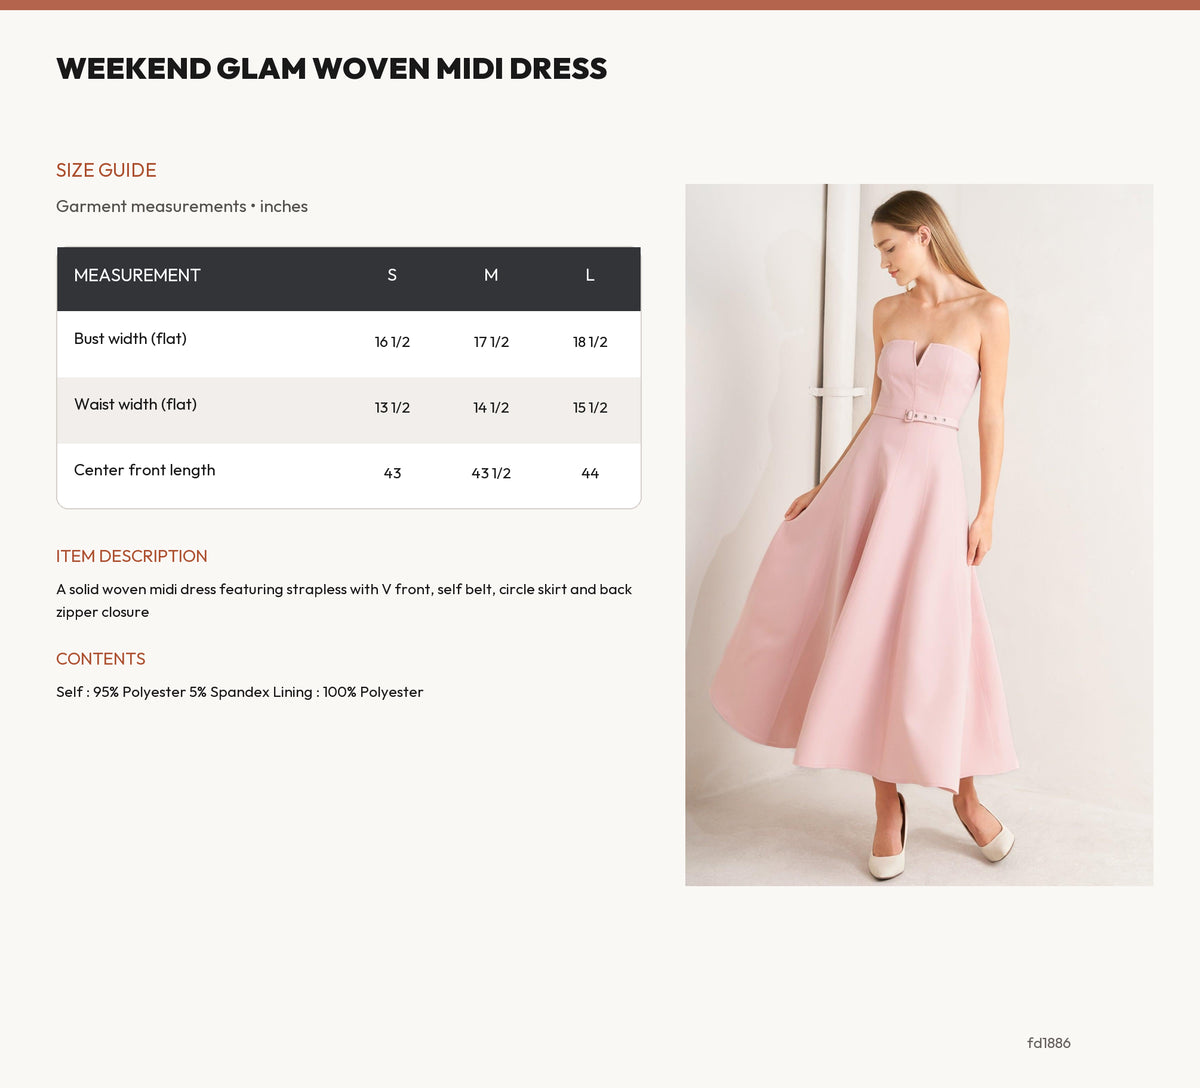This screenshot has width=1200, height=1088.
Task: Click the S size column header
Action: point(392,275)
